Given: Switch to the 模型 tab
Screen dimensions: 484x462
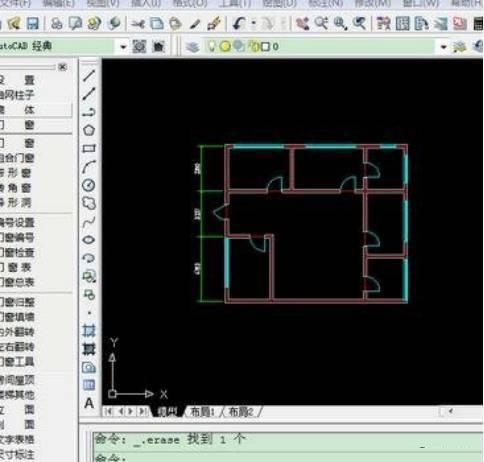Looking at the screenshot, I should 168,412.
